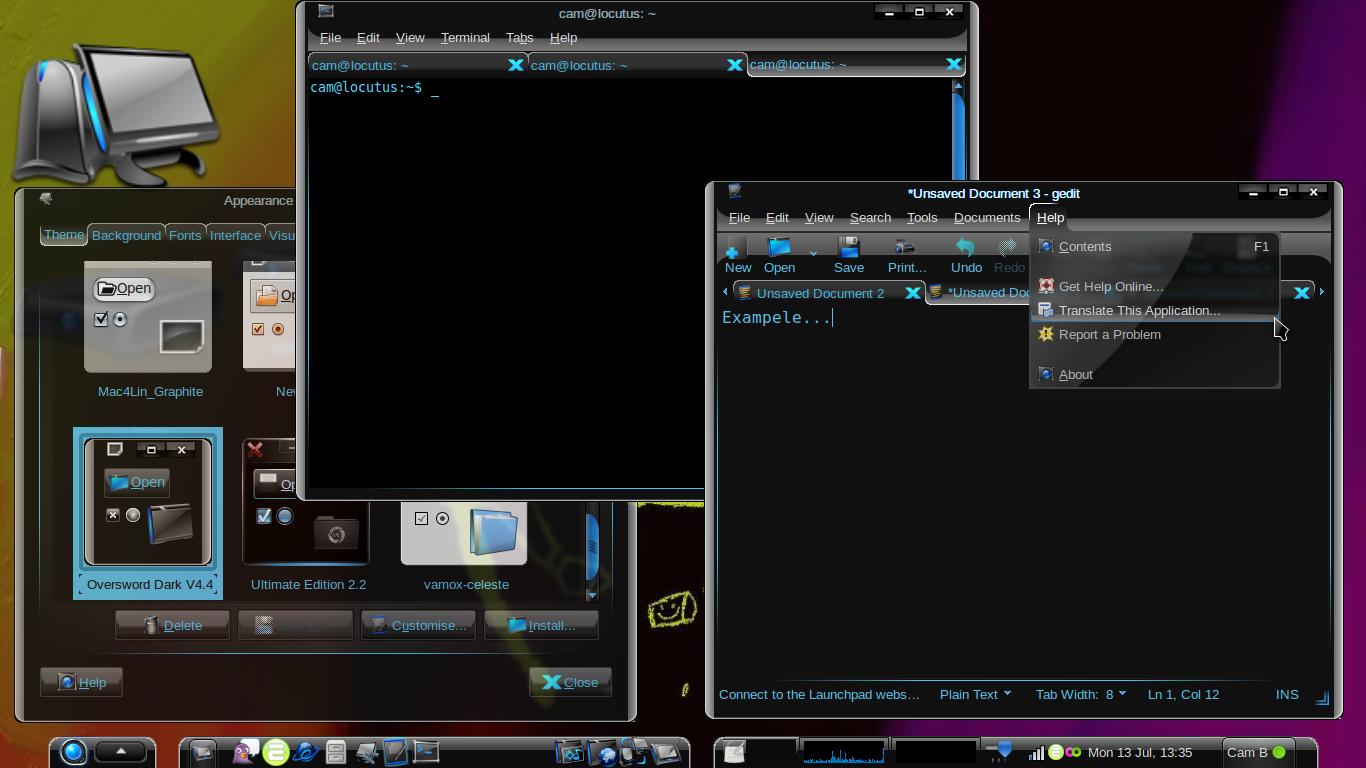Click the New document icon in gedit
1366x768 pixels.
(x=732, y=251)
